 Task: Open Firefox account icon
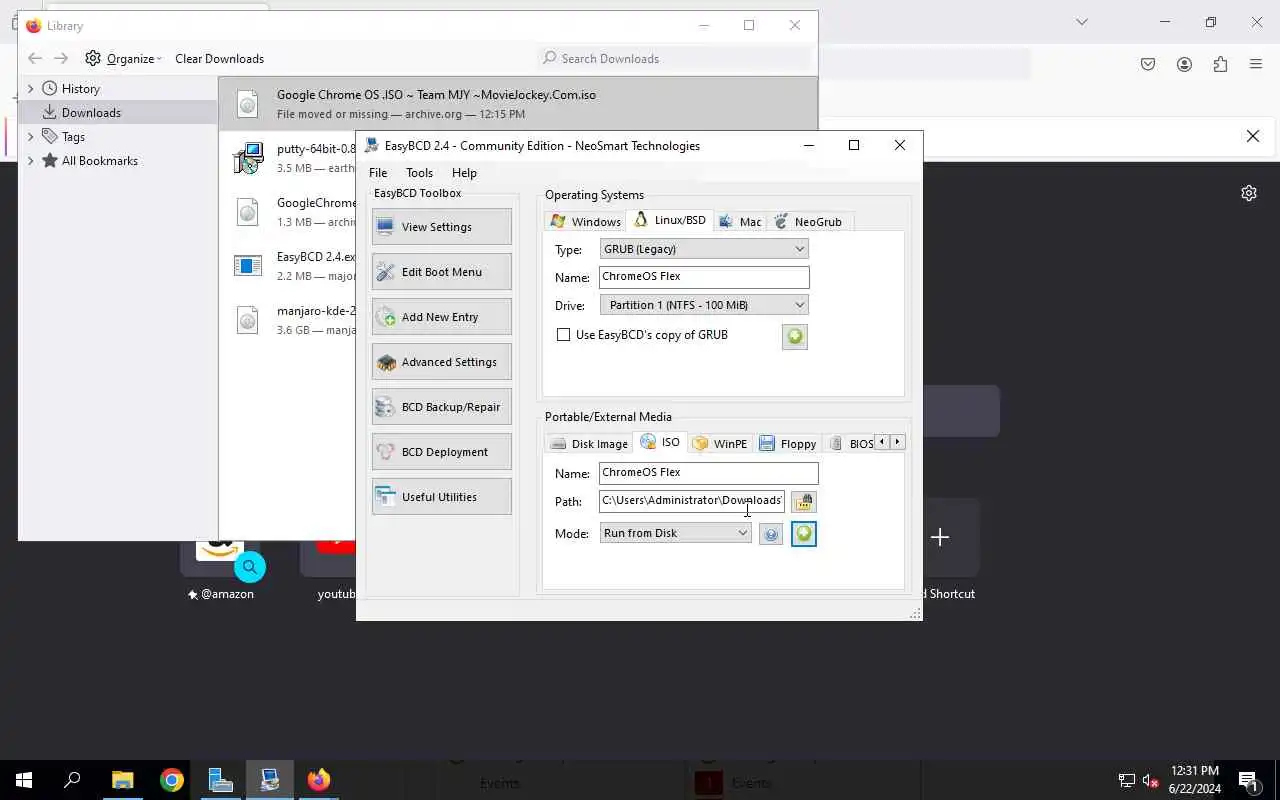click(x=1184, y=64)
